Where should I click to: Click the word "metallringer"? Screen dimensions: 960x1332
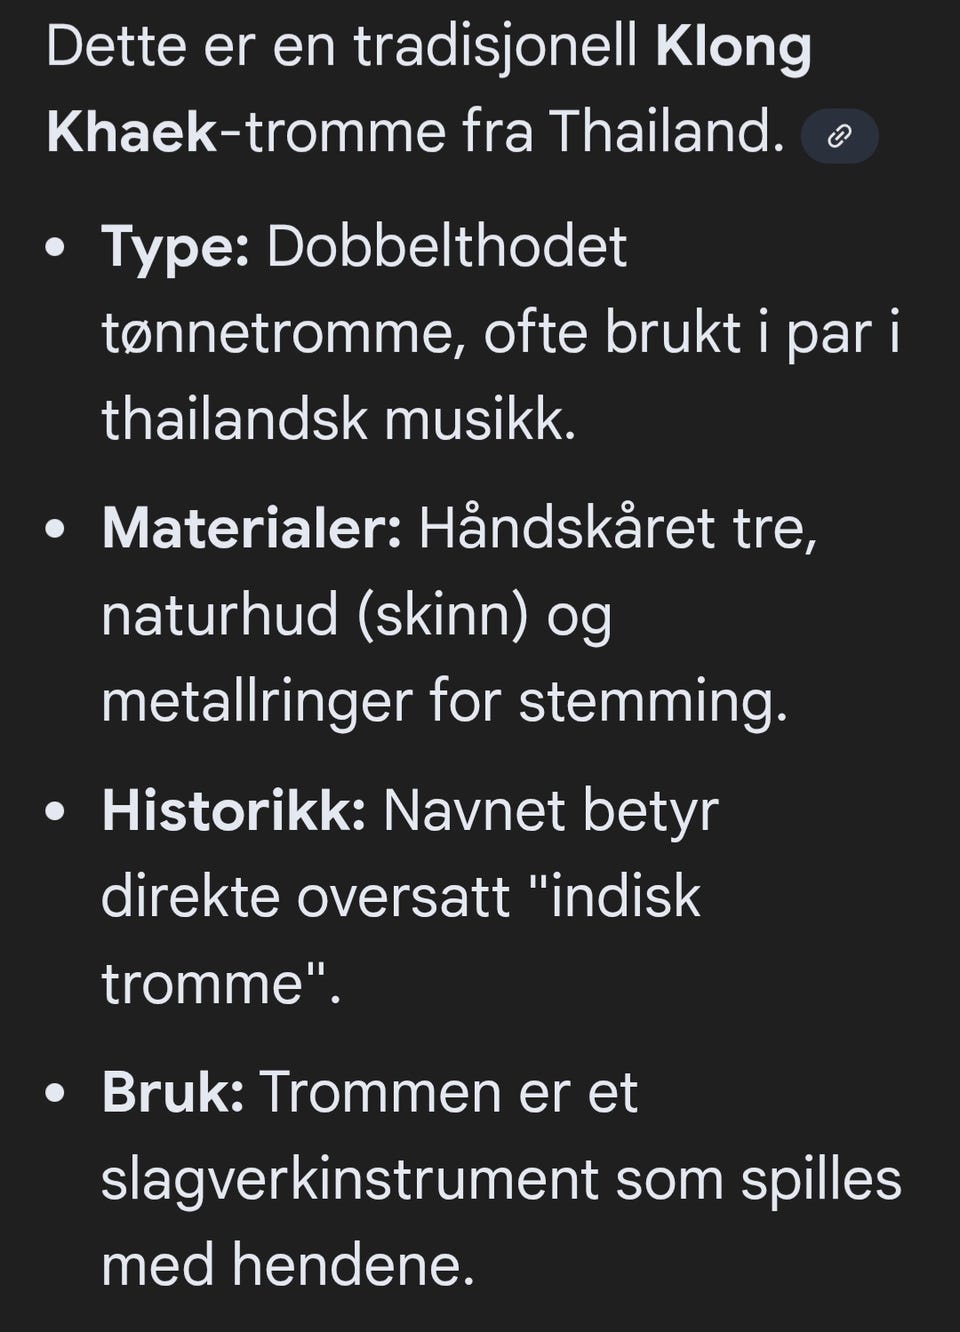coord(256,701)
